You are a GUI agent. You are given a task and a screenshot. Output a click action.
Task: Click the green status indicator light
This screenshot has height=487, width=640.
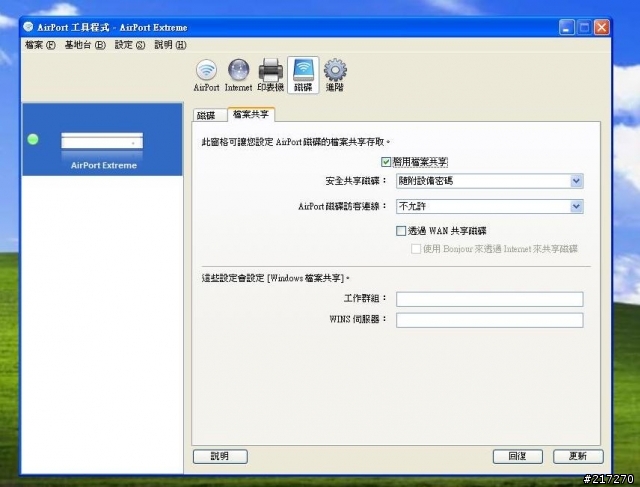(x=33, y=139)
